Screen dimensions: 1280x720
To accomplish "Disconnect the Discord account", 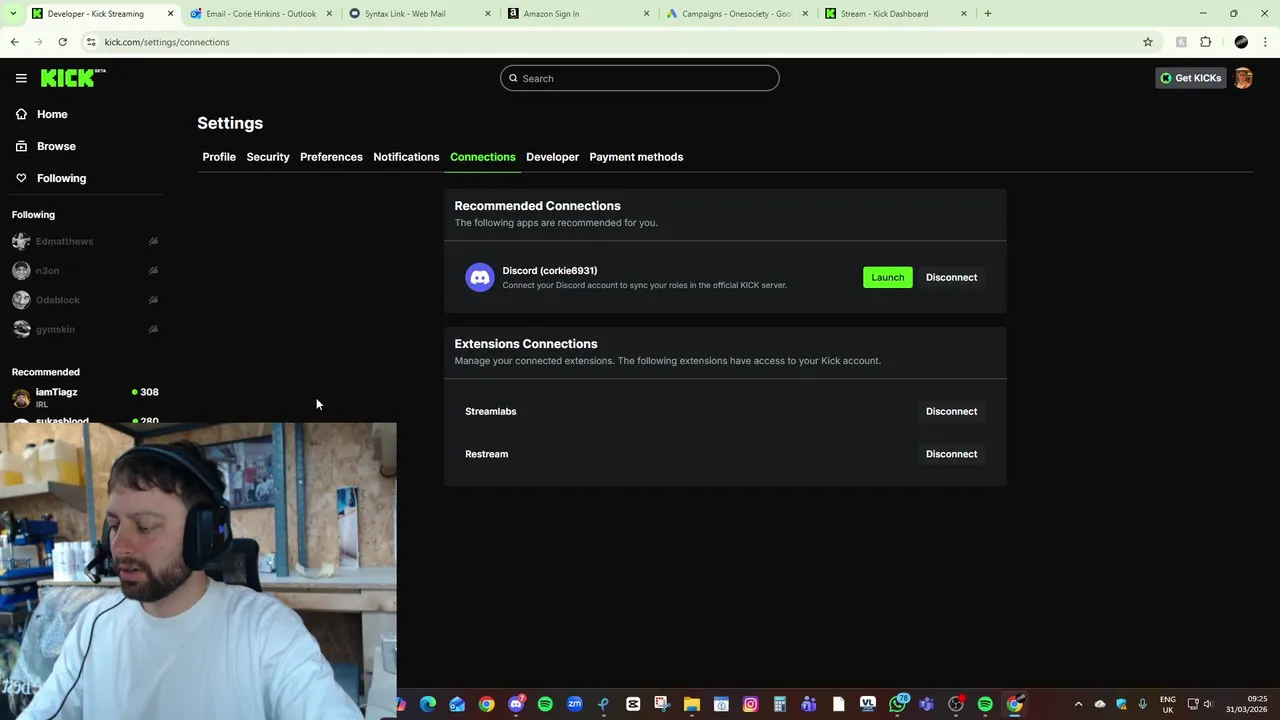I will coord(951,277).
